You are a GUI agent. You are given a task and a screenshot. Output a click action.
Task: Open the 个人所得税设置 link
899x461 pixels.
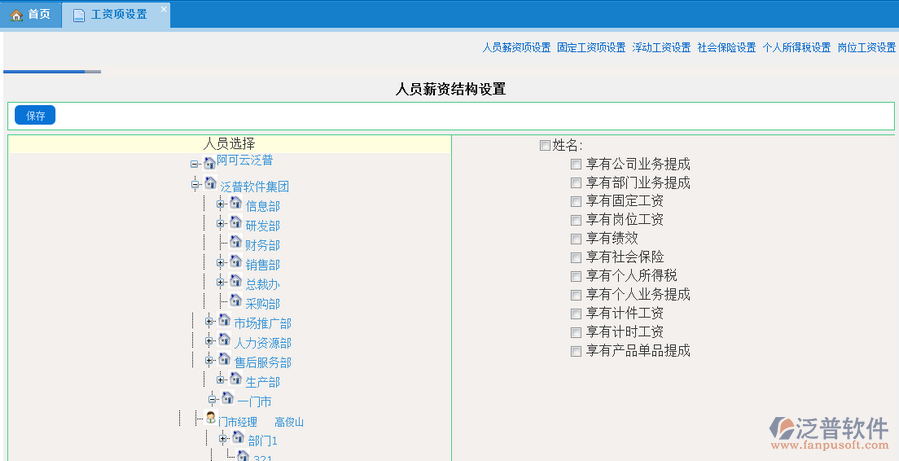(796, 47)
